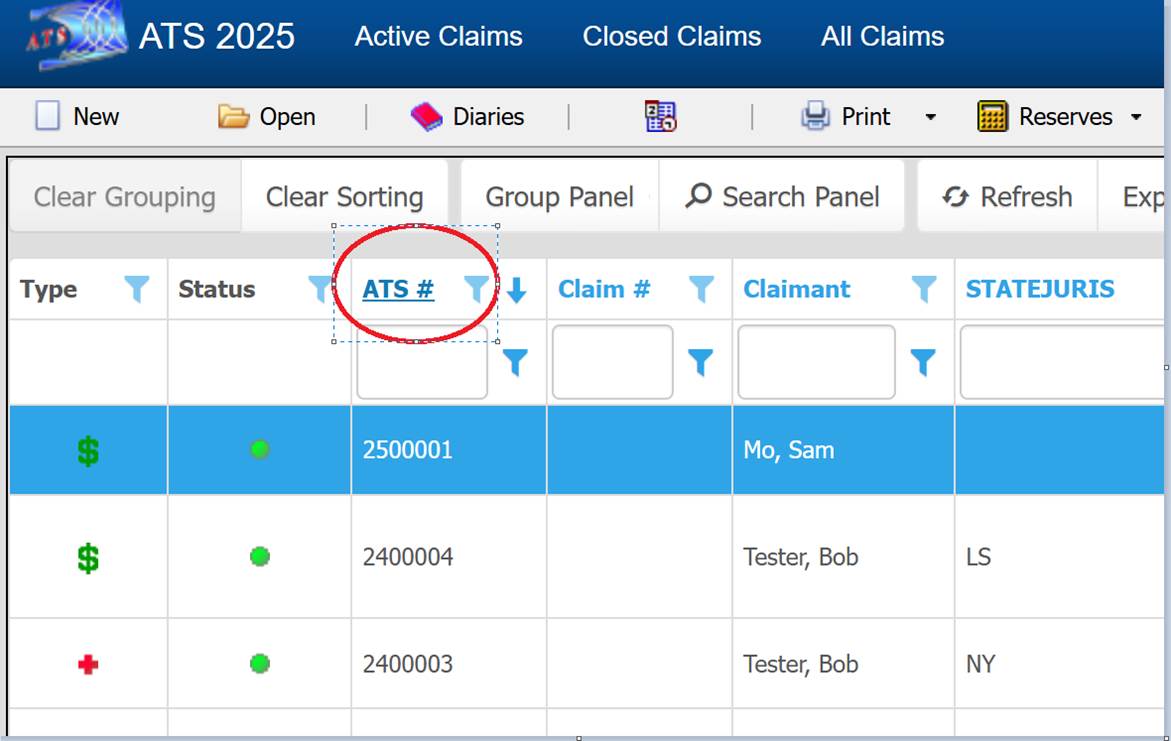Toggle the filter funnel below the ATS # header

516,364
